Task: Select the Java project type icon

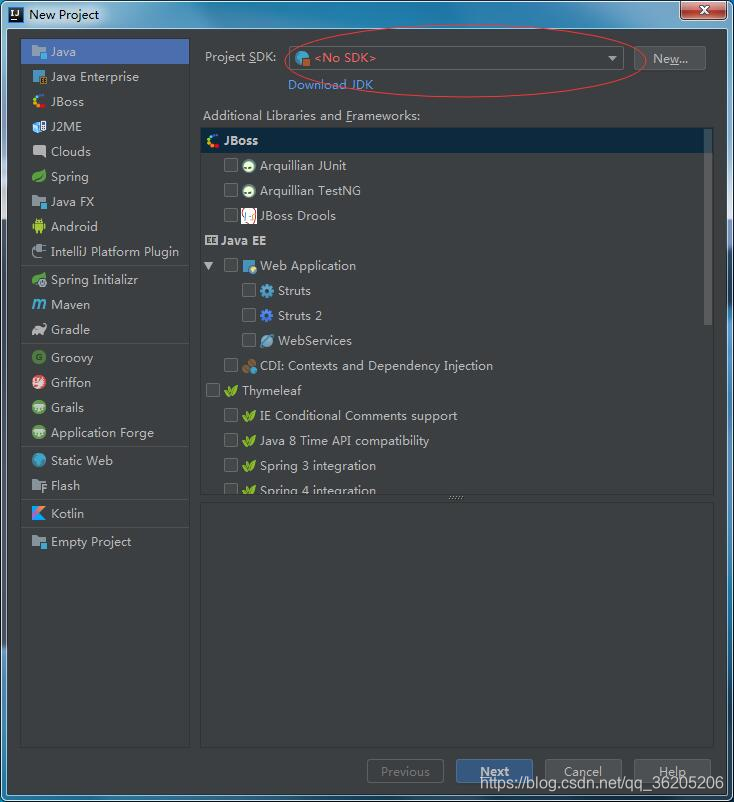Action: (39, 52)
